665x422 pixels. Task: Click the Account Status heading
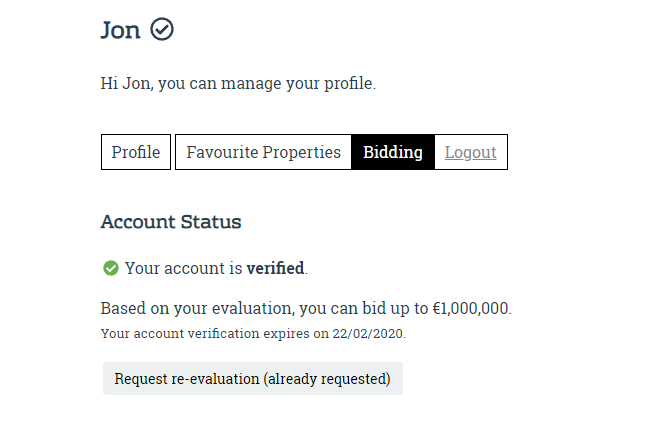point(171,222)
